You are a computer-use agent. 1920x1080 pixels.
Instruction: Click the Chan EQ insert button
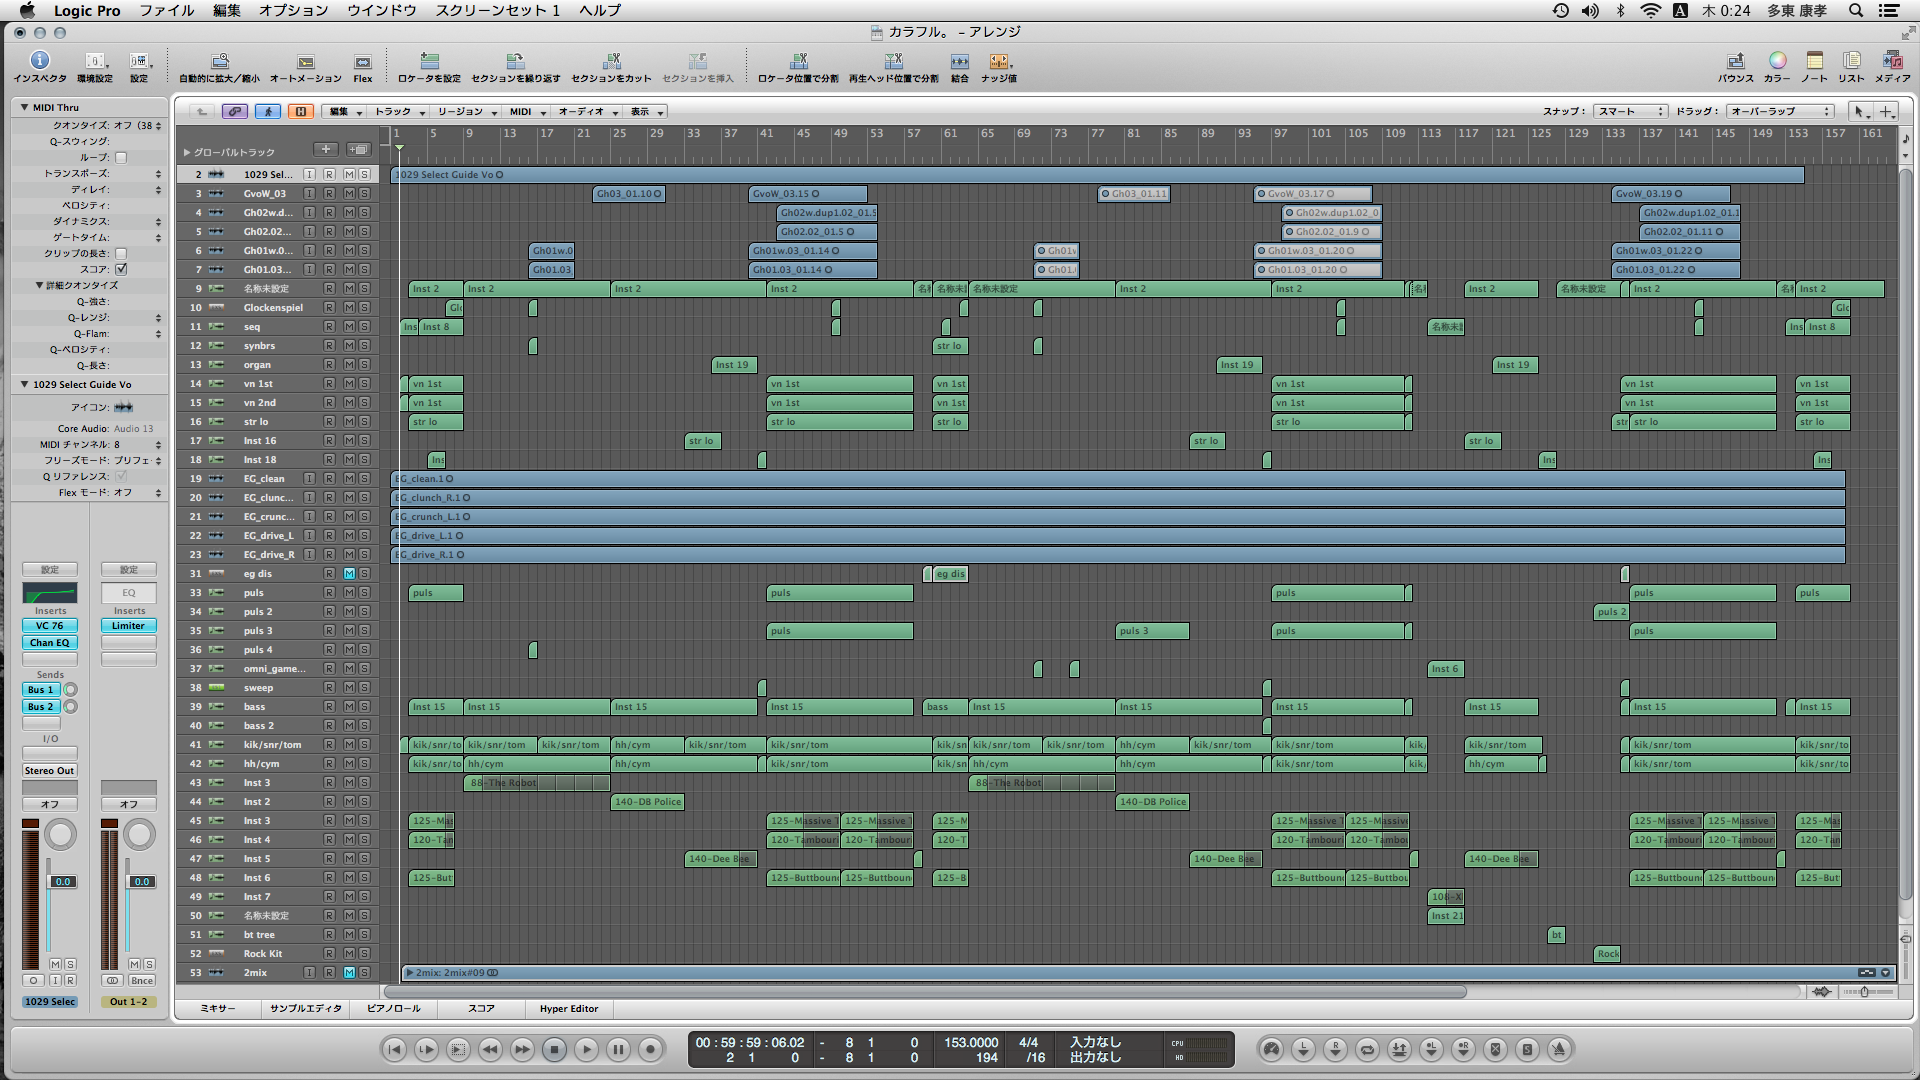[x=49, y=643]
